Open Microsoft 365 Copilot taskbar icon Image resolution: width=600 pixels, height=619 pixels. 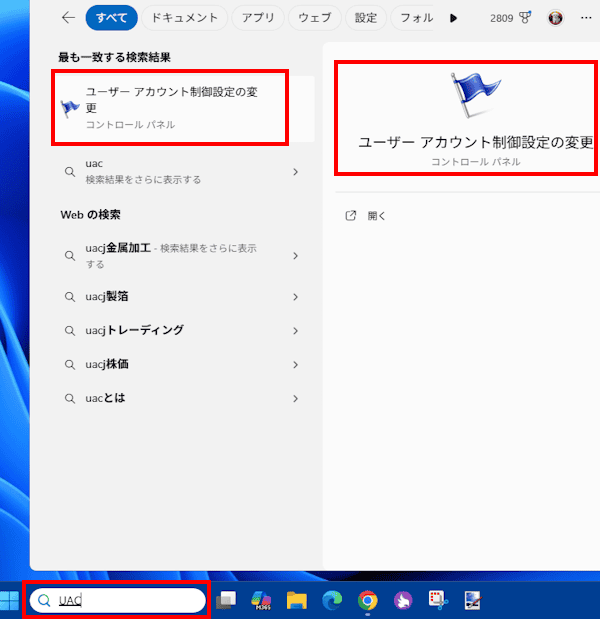pyautogui.click(x=261, y=600)
